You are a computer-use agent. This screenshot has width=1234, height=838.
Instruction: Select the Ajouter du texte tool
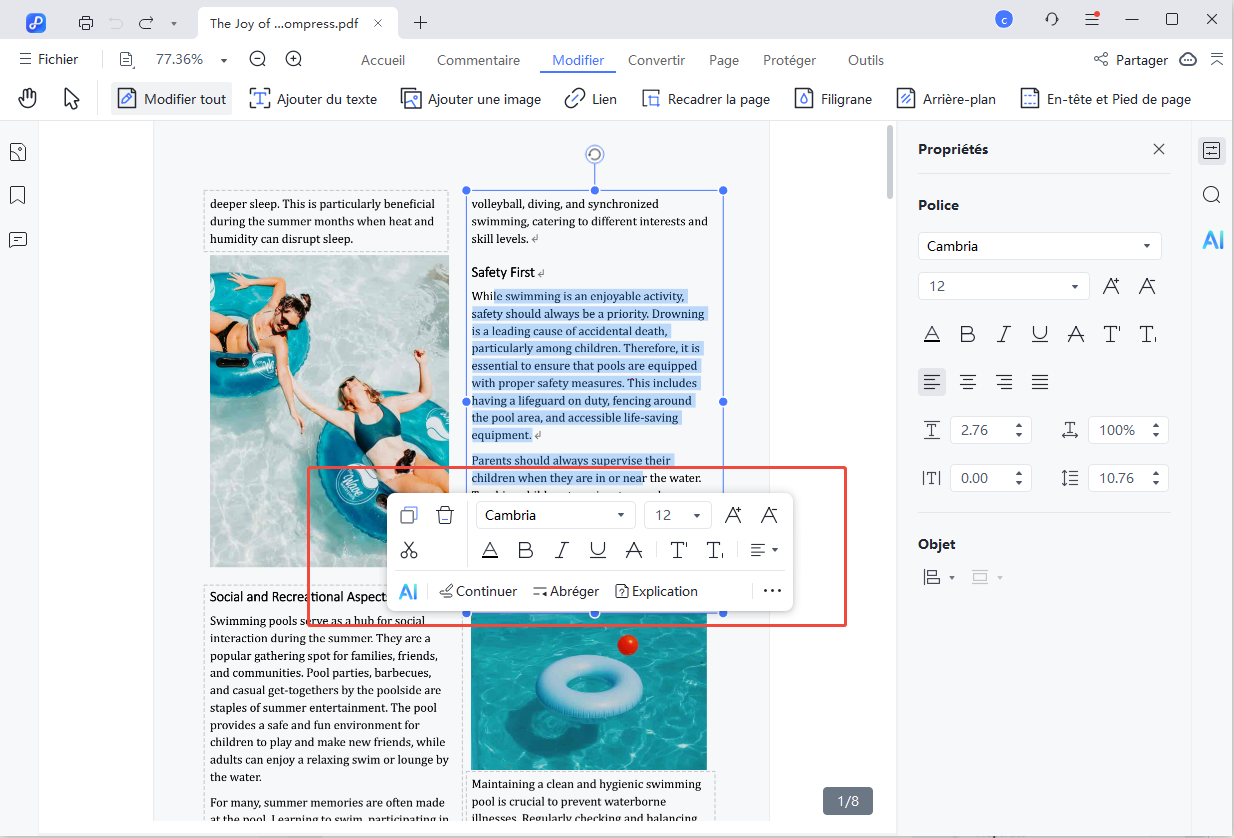(x=313, y=98)
